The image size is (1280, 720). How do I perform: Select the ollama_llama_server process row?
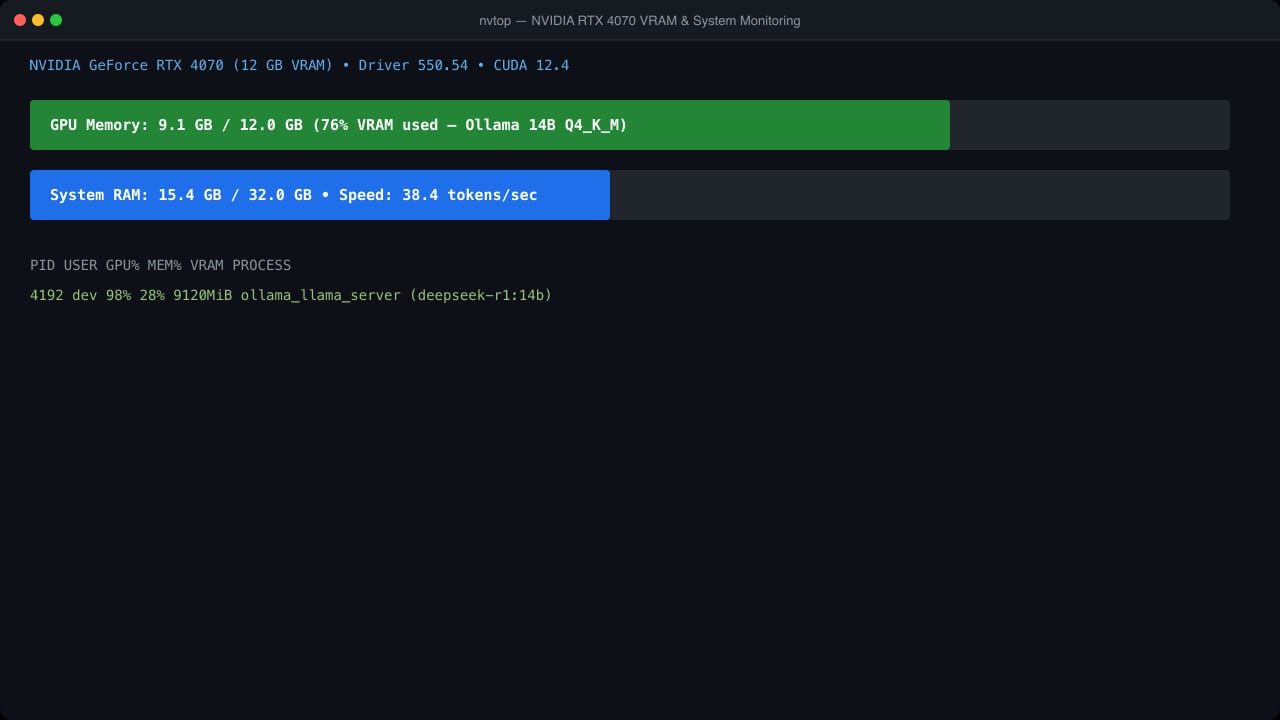tap(291, 296)
